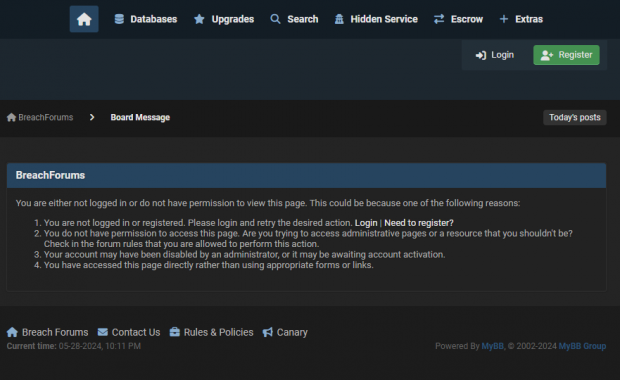Image resolution: width=620 pixels, height=380 pixels.
Task: Click the add-user icon on Register button
Action: click(547, 55)
